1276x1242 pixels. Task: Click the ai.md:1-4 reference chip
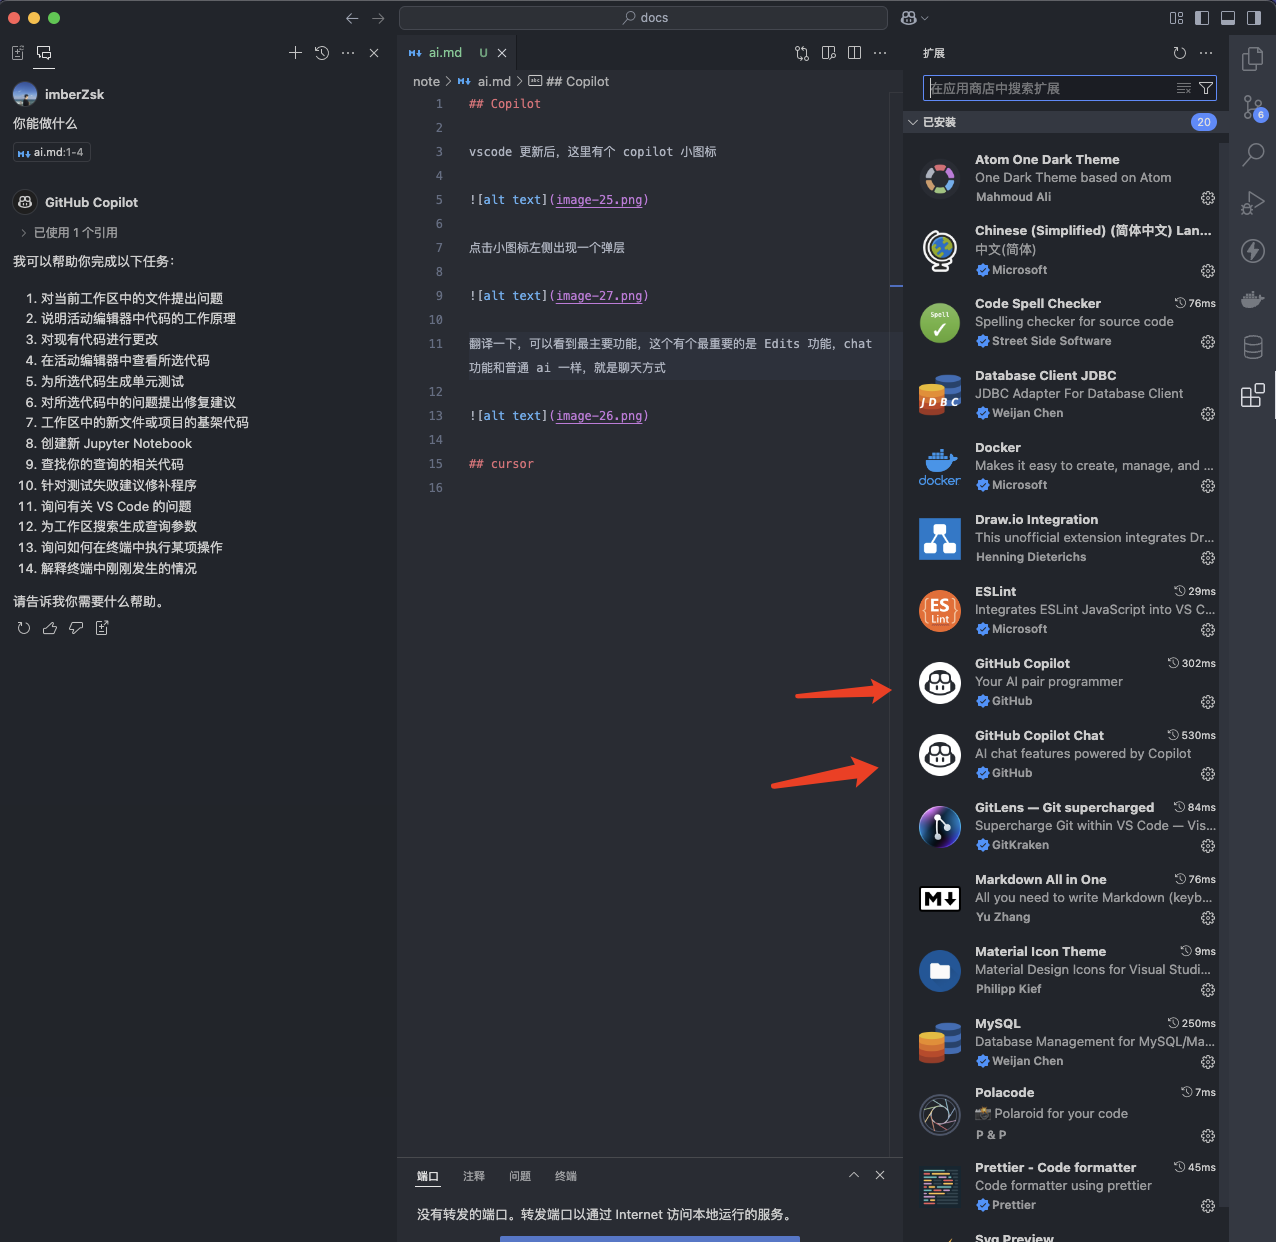tap(51, 152)
